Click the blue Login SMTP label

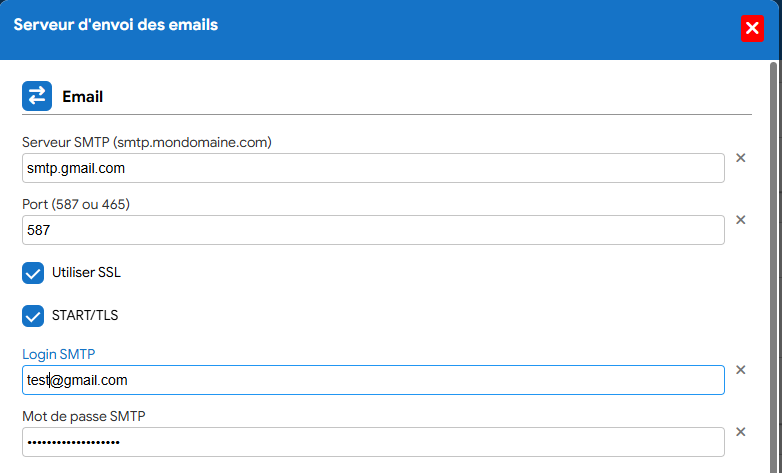[58, 354]
